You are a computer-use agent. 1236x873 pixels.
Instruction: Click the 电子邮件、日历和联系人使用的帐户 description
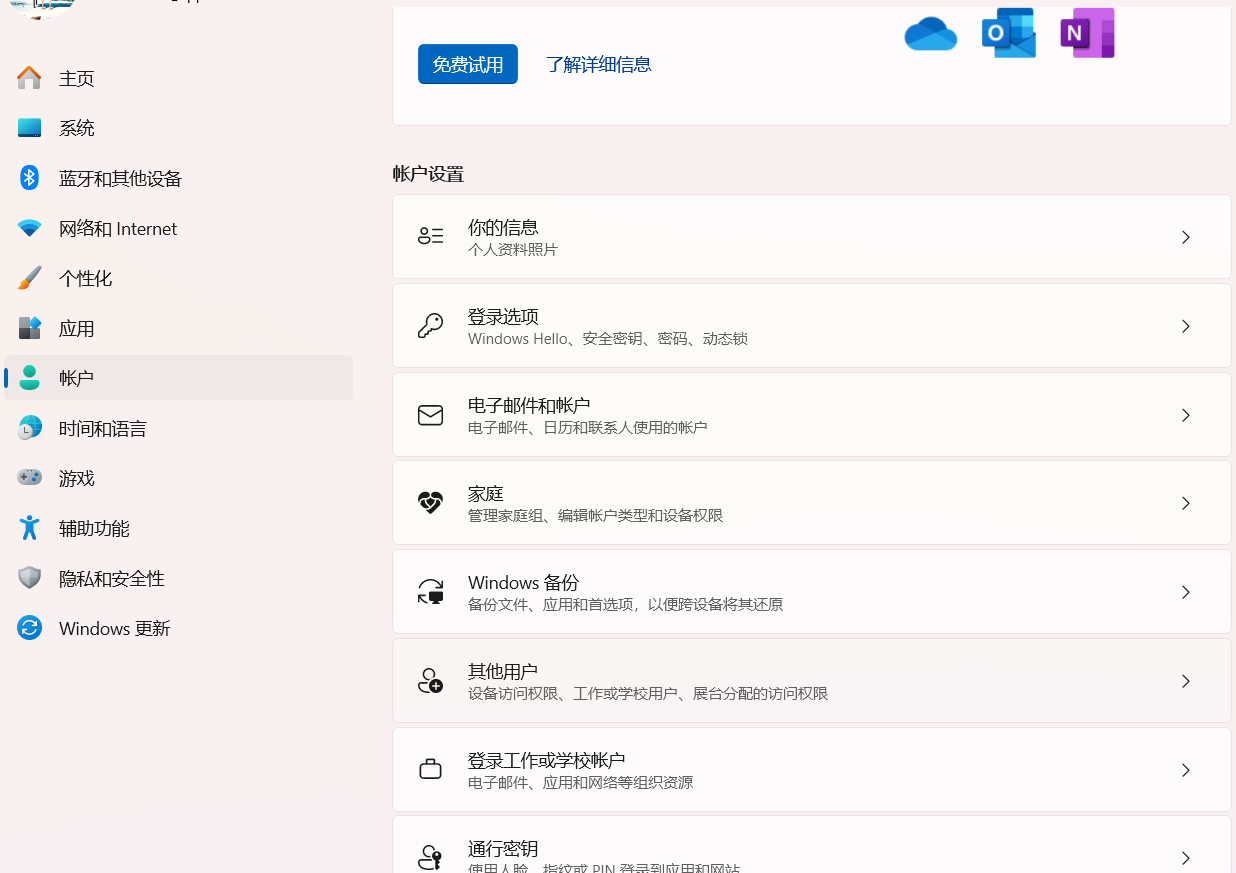pos(588,428)
